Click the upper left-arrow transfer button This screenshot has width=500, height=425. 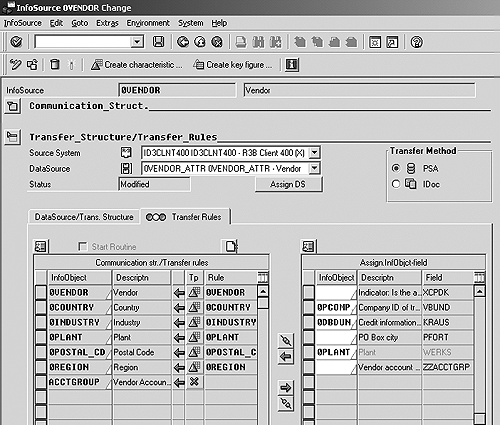[x=286, y=356]
